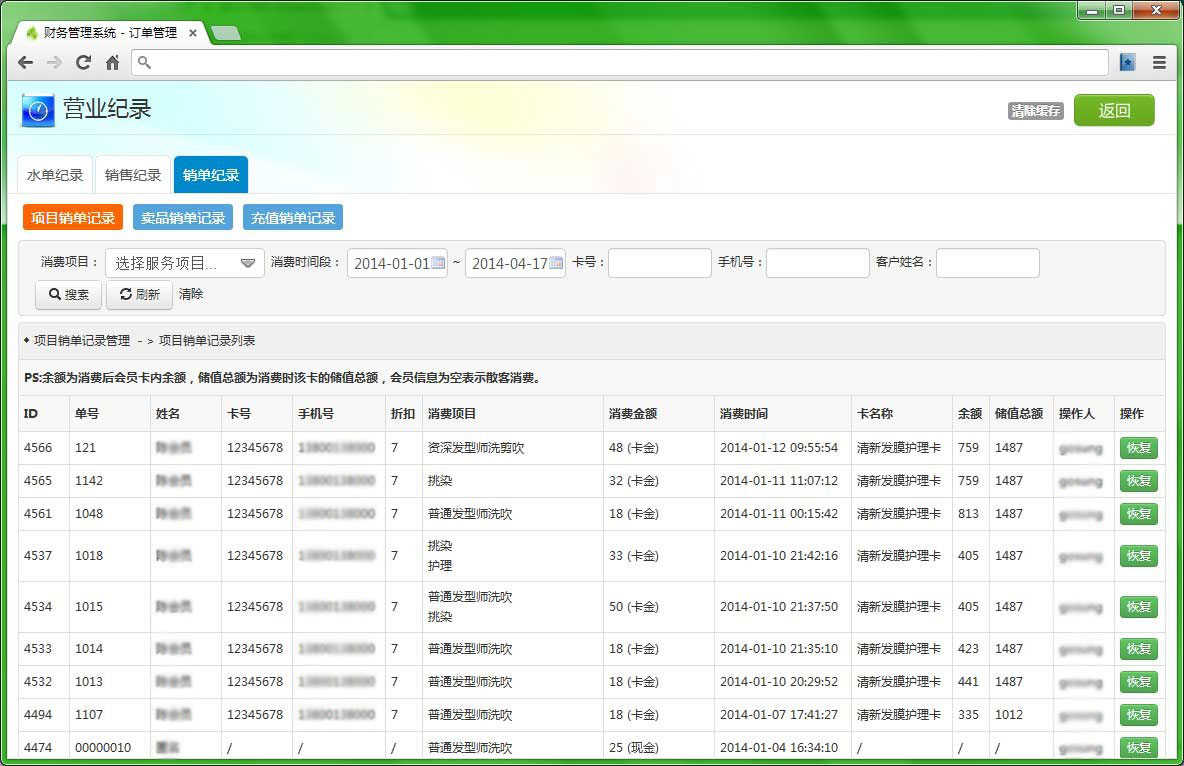Click the 项目销单记录管理 breadcrumb text
The image size is (1184, 766).
pyautogui.click(x=82, y=341)
